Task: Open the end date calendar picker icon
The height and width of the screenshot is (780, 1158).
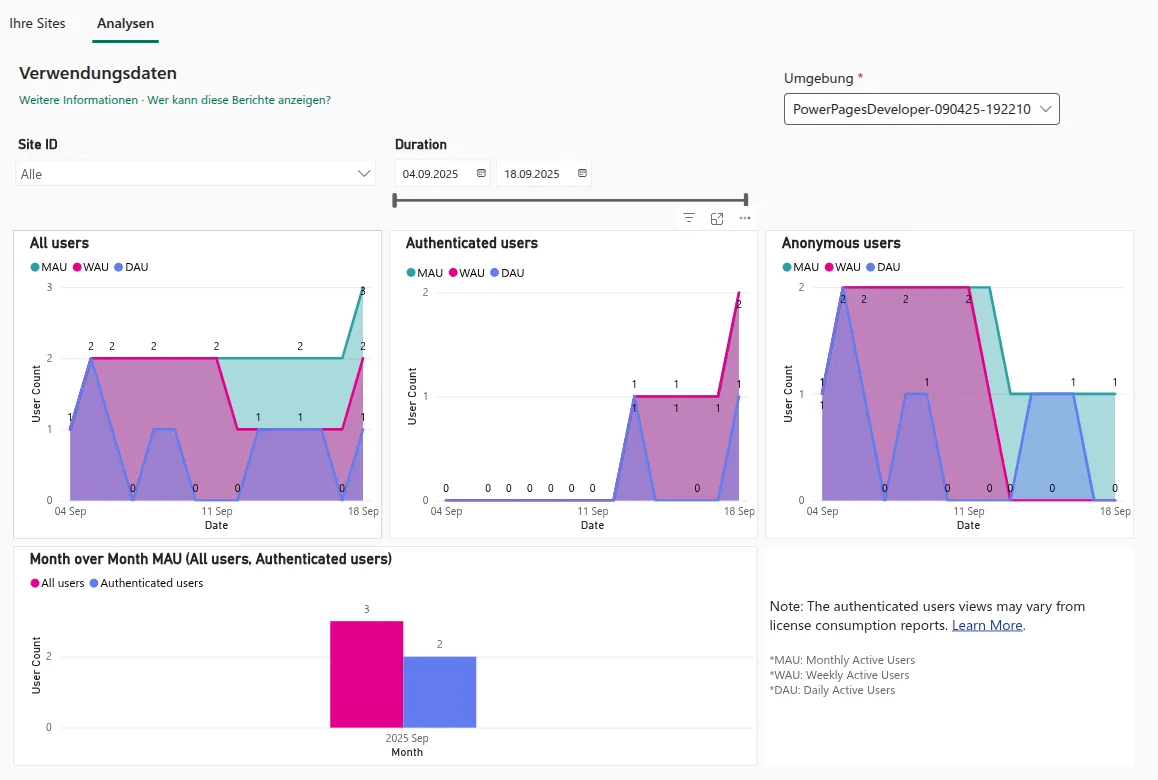Action: (x=582, y=174)
